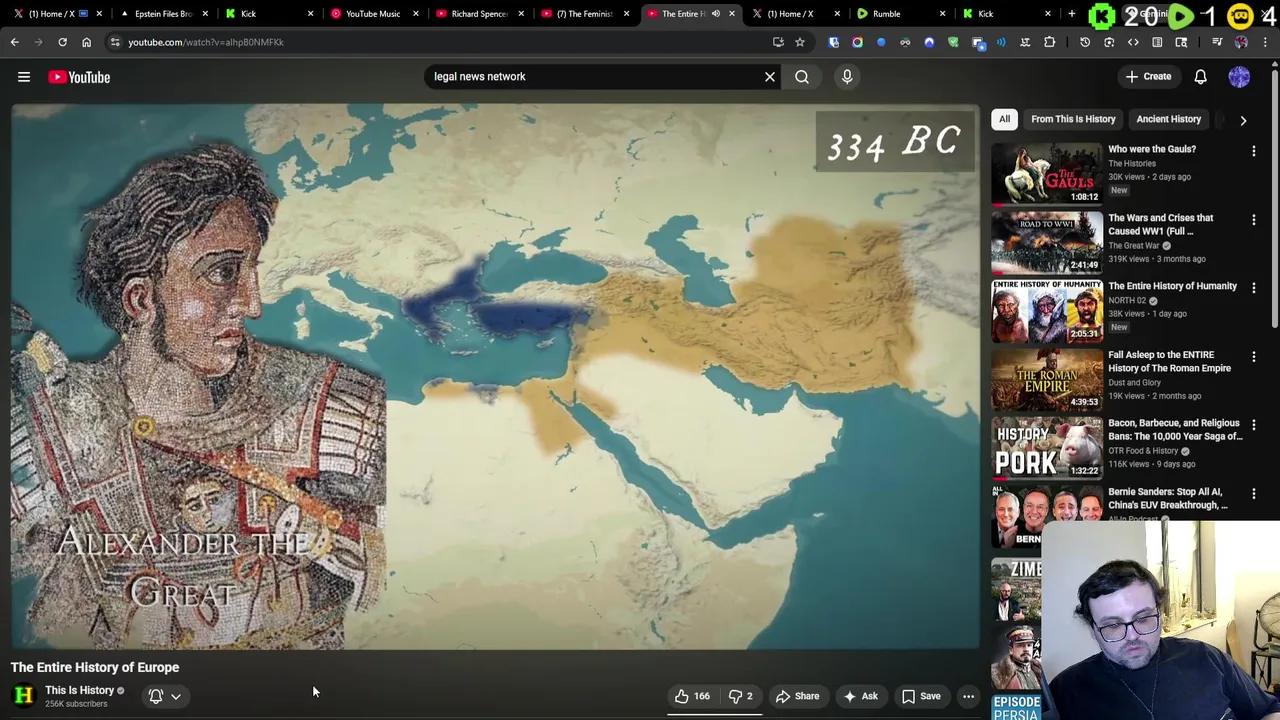Select the From This Is History chip
1280x720 pixels.
tap(1073, 119)
